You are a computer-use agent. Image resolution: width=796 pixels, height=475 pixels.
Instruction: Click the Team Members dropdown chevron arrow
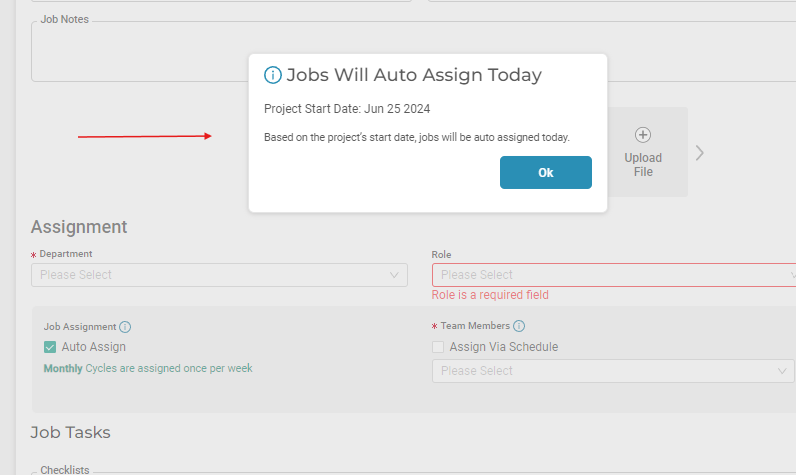(x=782, y=371)
